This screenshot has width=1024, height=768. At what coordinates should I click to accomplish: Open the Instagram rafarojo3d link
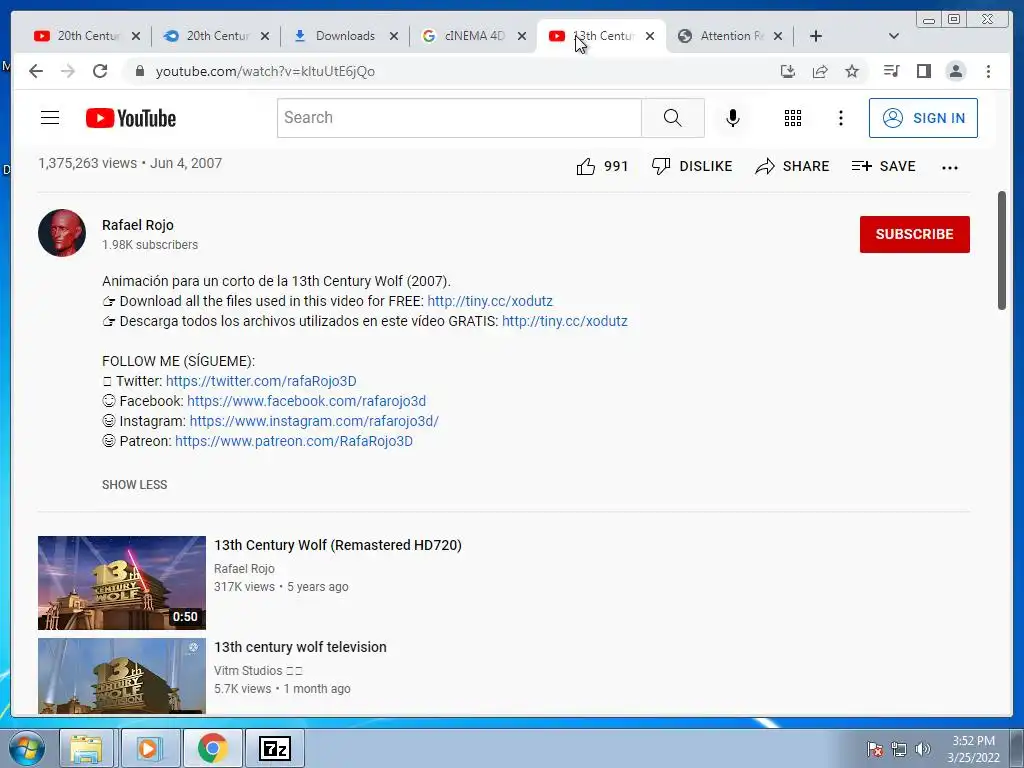(314, 421)
